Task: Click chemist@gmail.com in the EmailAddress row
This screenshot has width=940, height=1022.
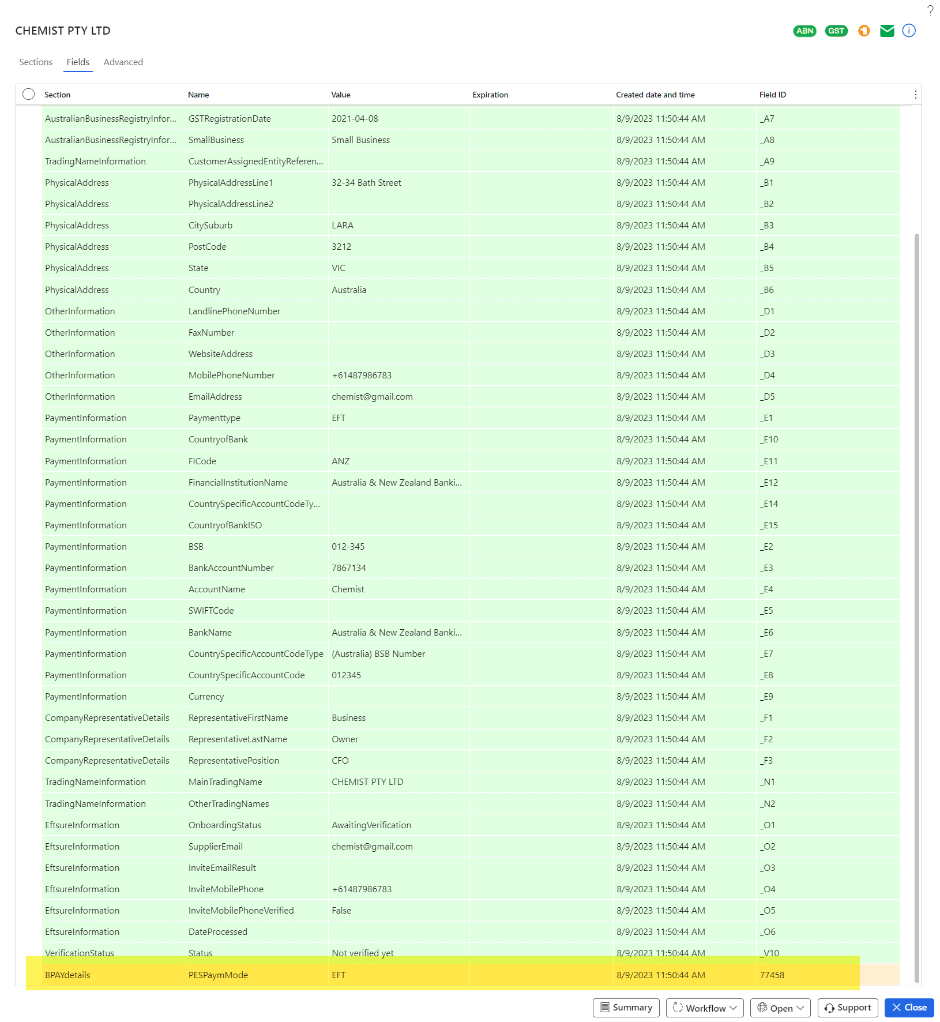Action: [x=372, y=397]
